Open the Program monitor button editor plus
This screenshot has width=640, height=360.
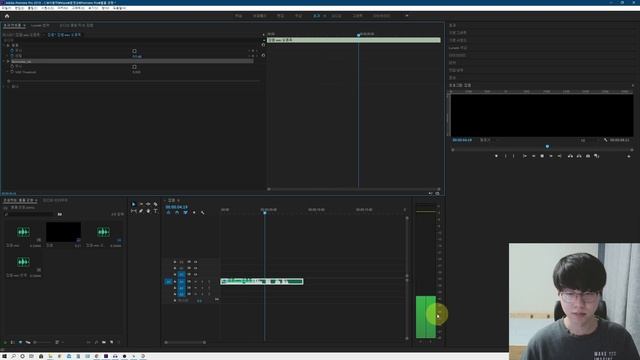[629, 156]
